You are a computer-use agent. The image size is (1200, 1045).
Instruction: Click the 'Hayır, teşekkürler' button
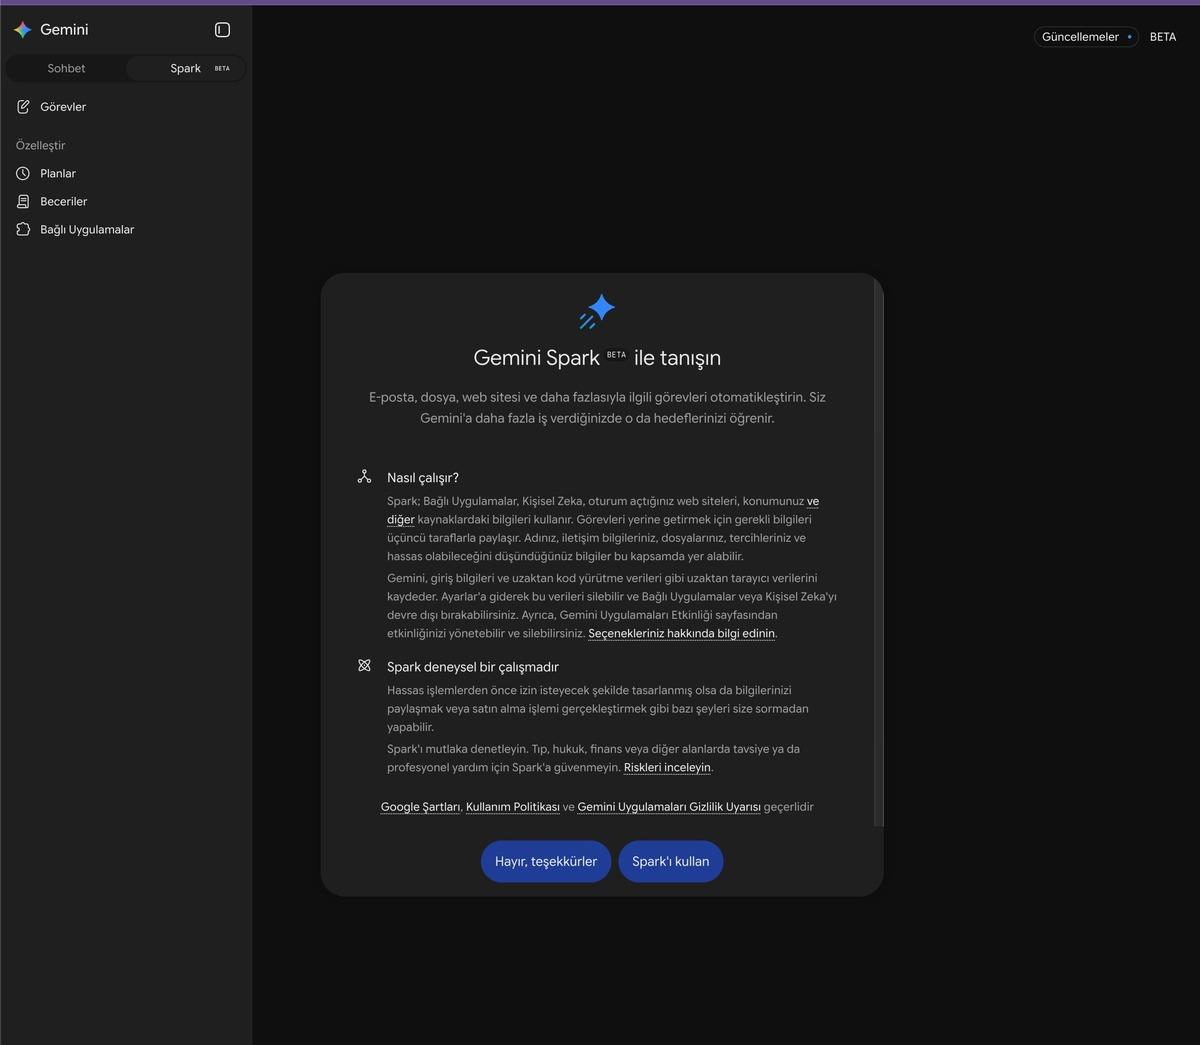point(546,861)
